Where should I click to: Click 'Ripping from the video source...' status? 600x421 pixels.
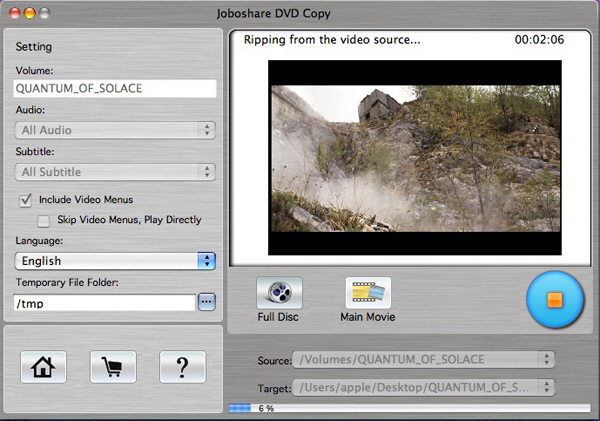[x=332, y=40]
